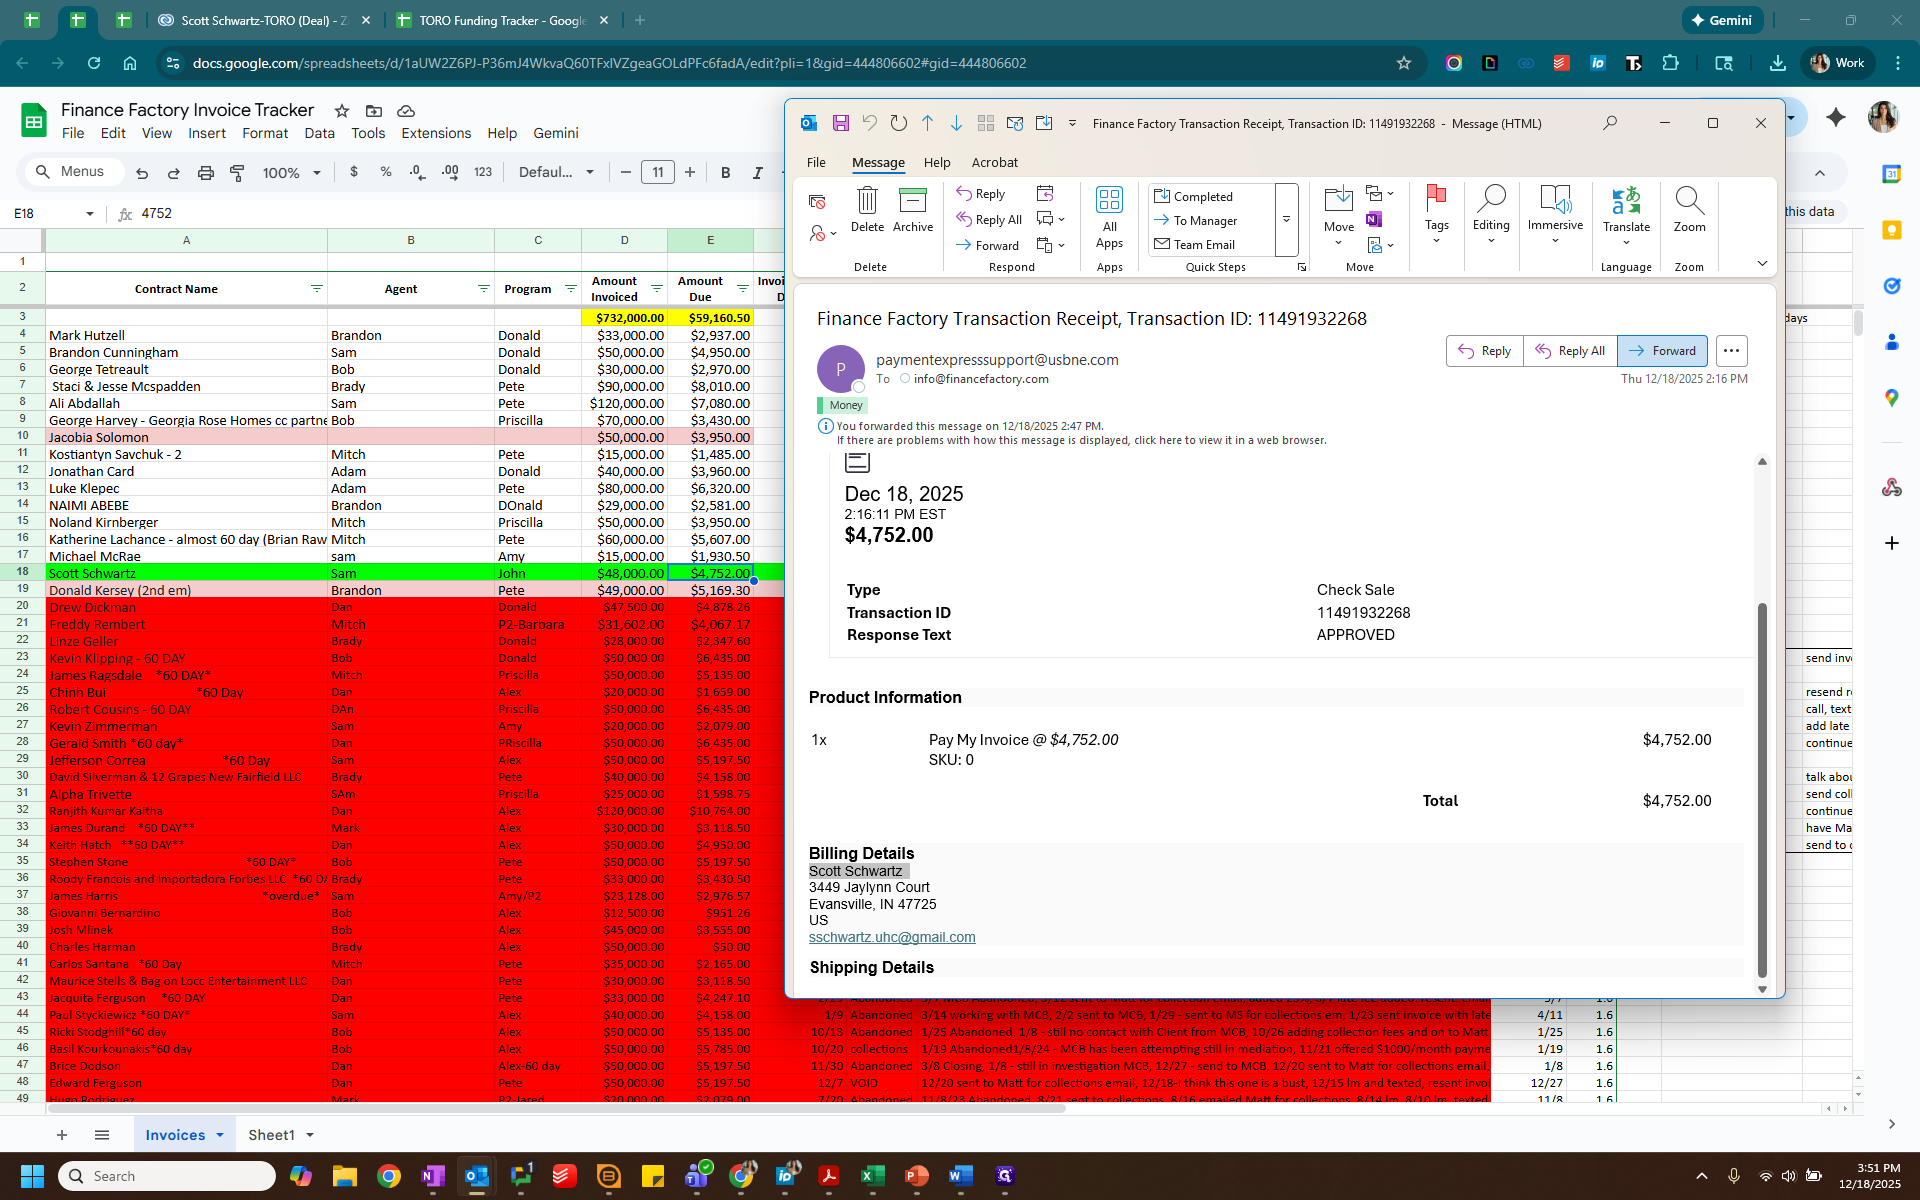Toggle italic formatting in Sheets toolbar

(x=757, y=173)
